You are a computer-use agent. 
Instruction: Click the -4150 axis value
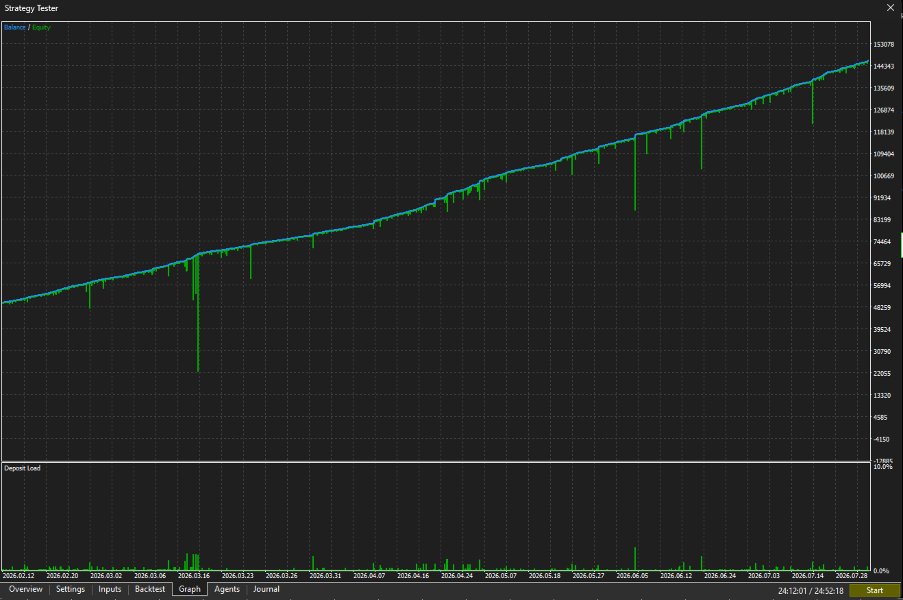pyautogui.click(x=881, y=439)
